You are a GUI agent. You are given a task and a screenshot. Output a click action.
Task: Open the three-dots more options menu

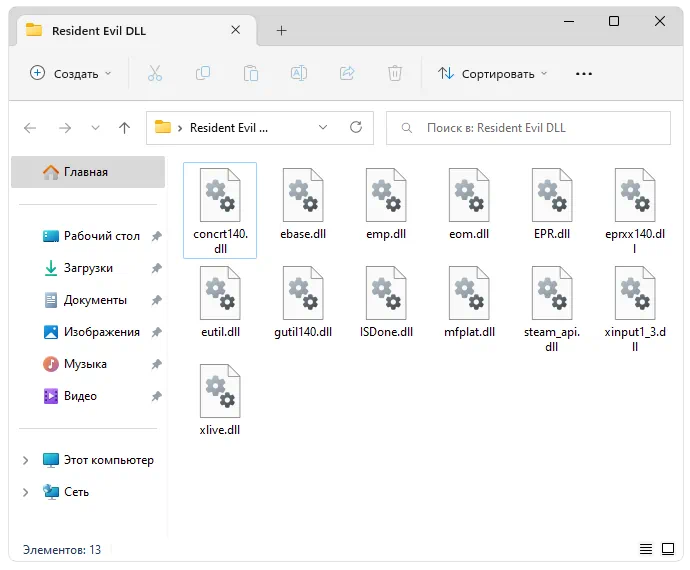(584, 74)
